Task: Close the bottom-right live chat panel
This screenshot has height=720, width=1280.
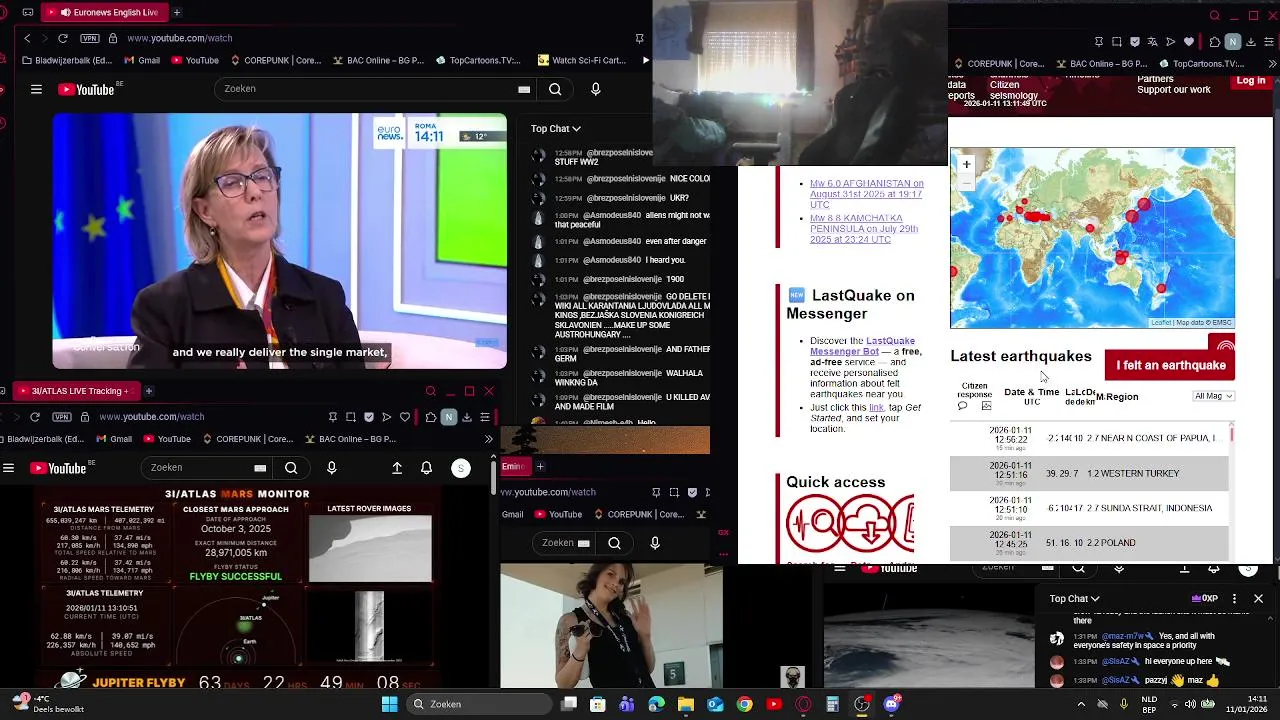Action: click(x=1258, y=599)
